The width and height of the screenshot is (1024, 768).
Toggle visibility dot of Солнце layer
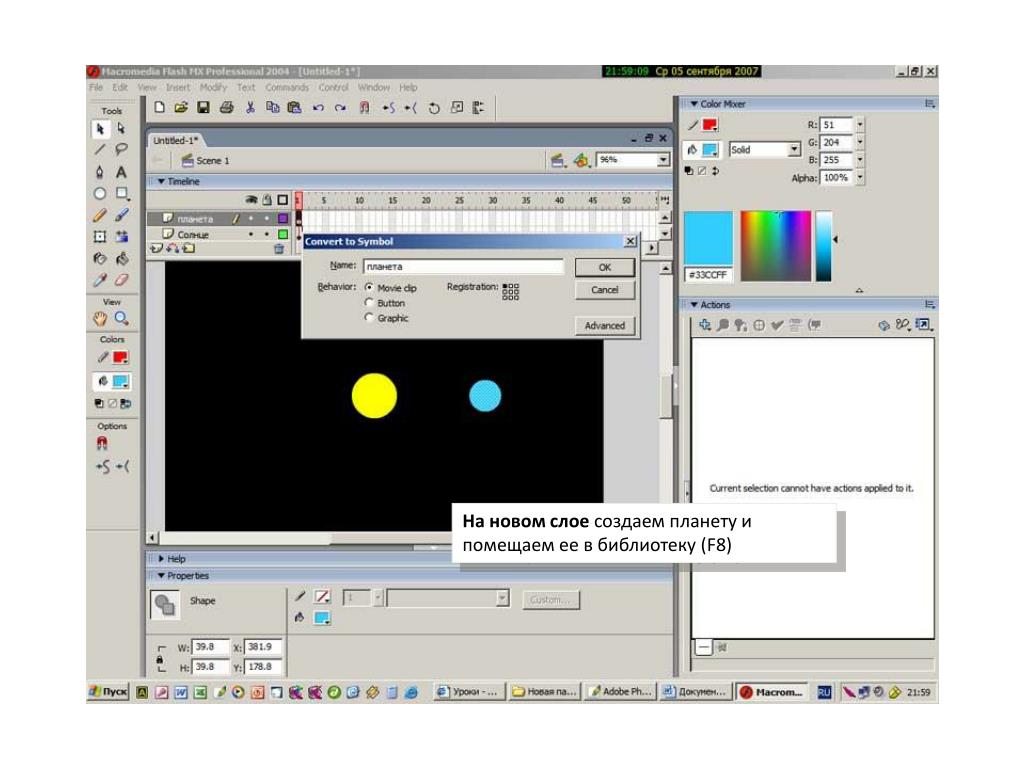(251, 234)
